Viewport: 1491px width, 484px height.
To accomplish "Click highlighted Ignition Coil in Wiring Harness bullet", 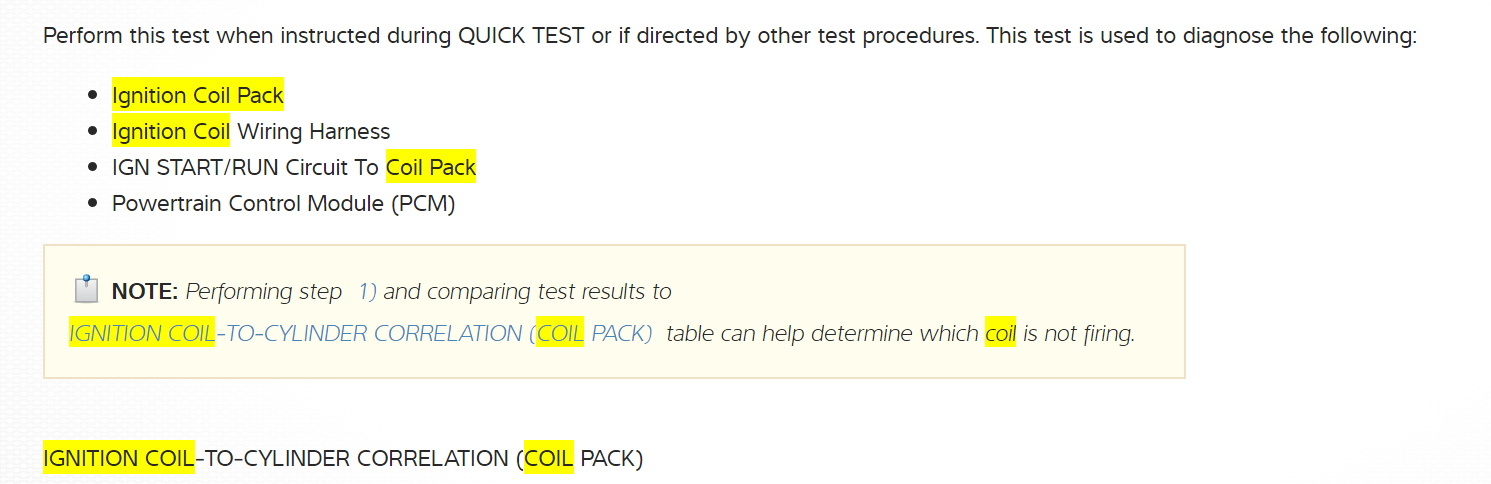I will pyautogui.click(x=170, y=132).
